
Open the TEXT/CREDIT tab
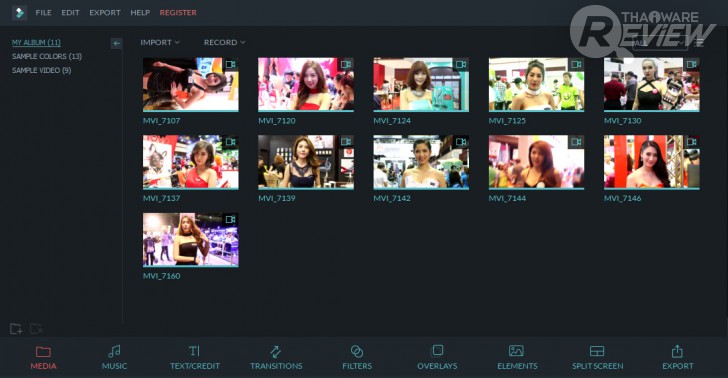[x=195, y=358]
